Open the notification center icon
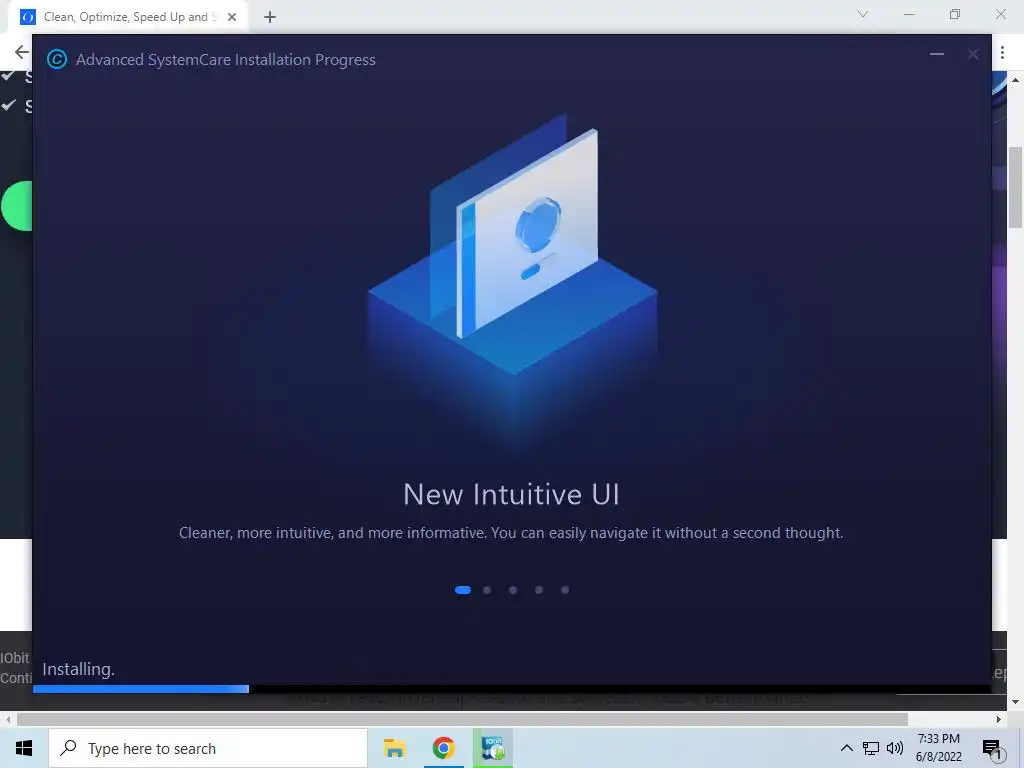The width and height of the screenshot is (1024, 768). (x=992, y=749)
